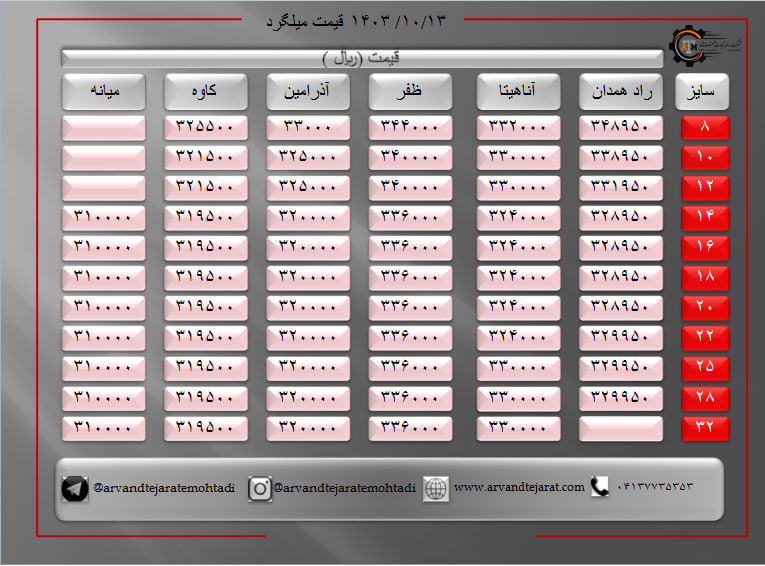Viewport: 765px width, 566px height.
Task: Select red size cell ۱۰
Action: tap(705, 158)
